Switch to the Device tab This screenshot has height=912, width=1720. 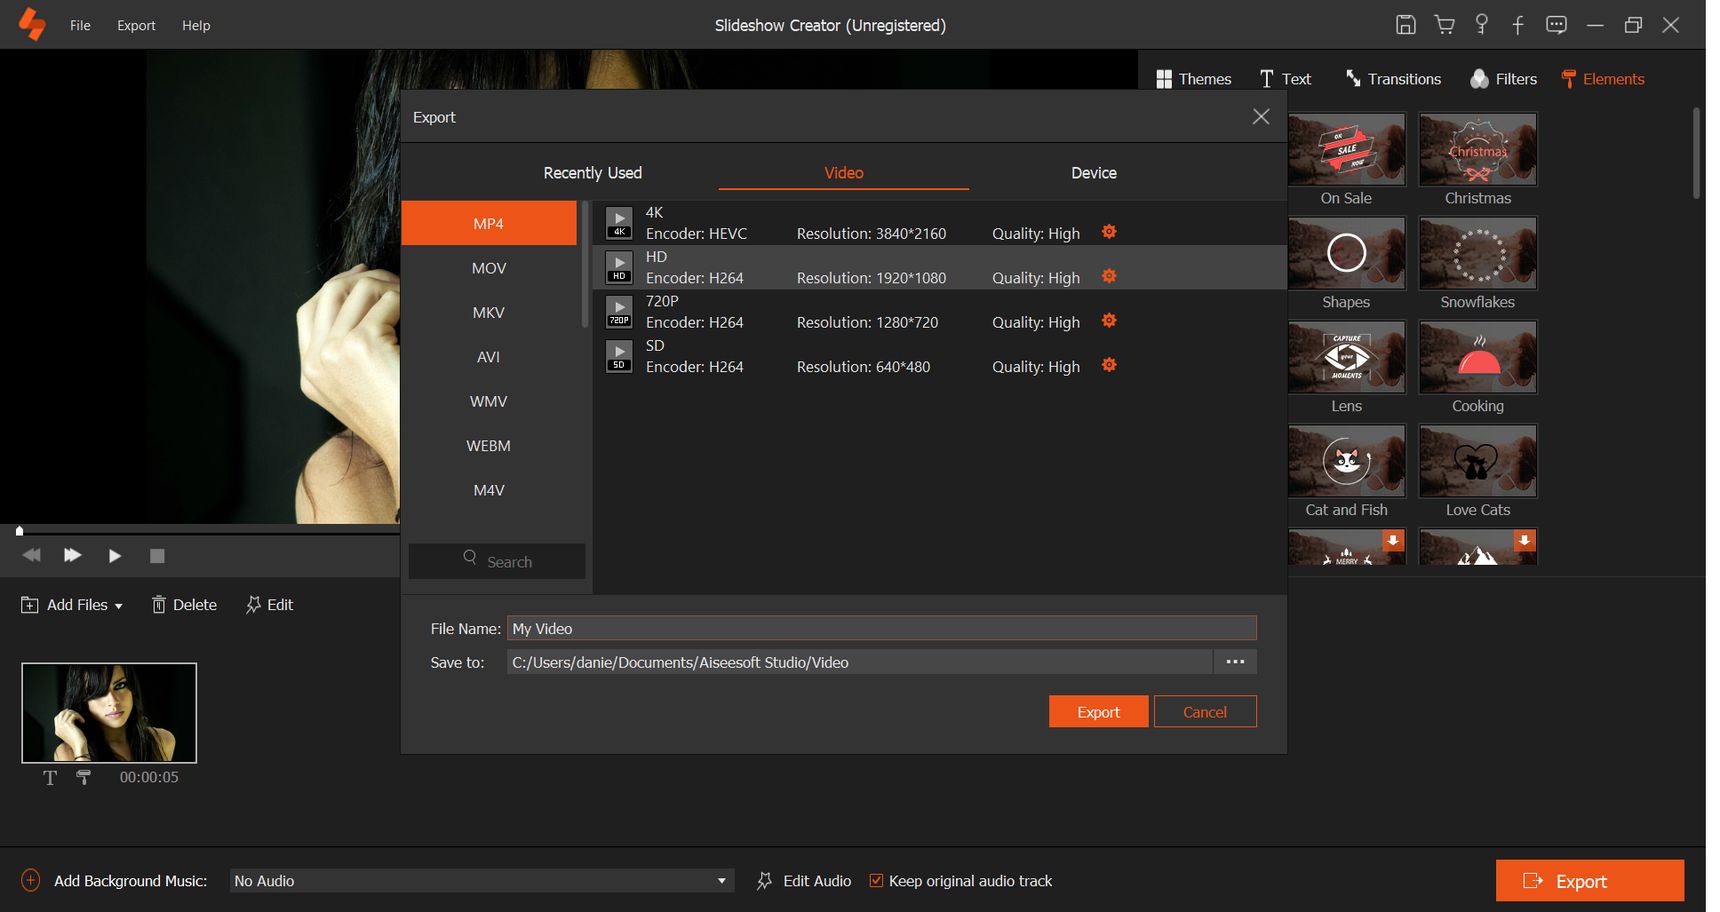click(x=1094, y=173)
